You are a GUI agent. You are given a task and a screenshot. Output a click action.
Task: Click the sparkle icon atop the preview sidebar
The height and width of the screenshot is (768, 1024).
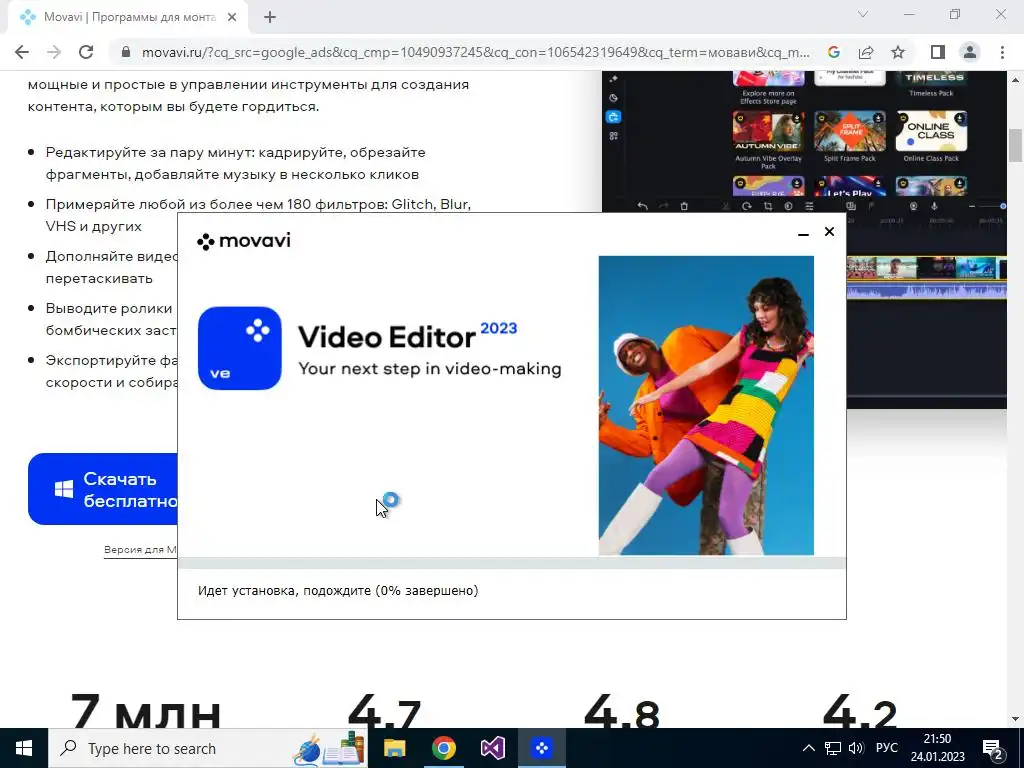click(613, 78)
